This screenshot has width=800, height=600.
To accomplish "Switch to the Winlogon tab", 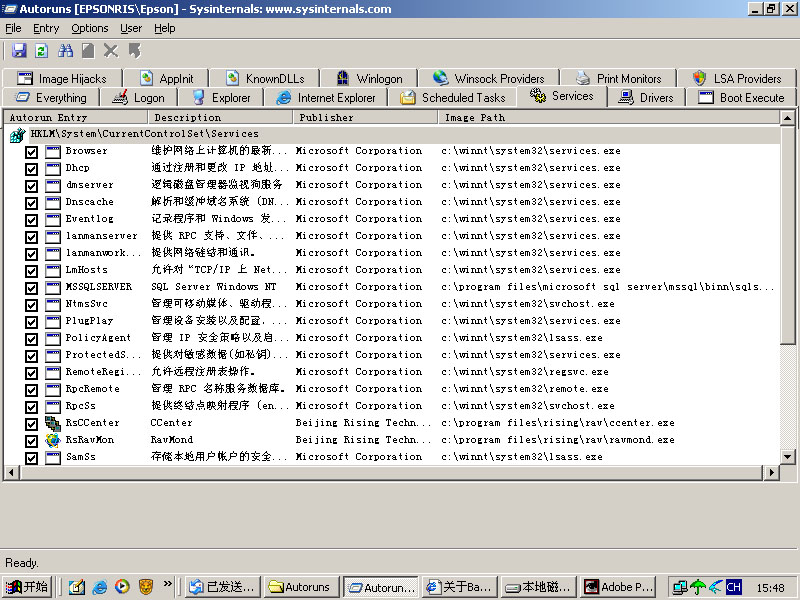I will 369,79.
